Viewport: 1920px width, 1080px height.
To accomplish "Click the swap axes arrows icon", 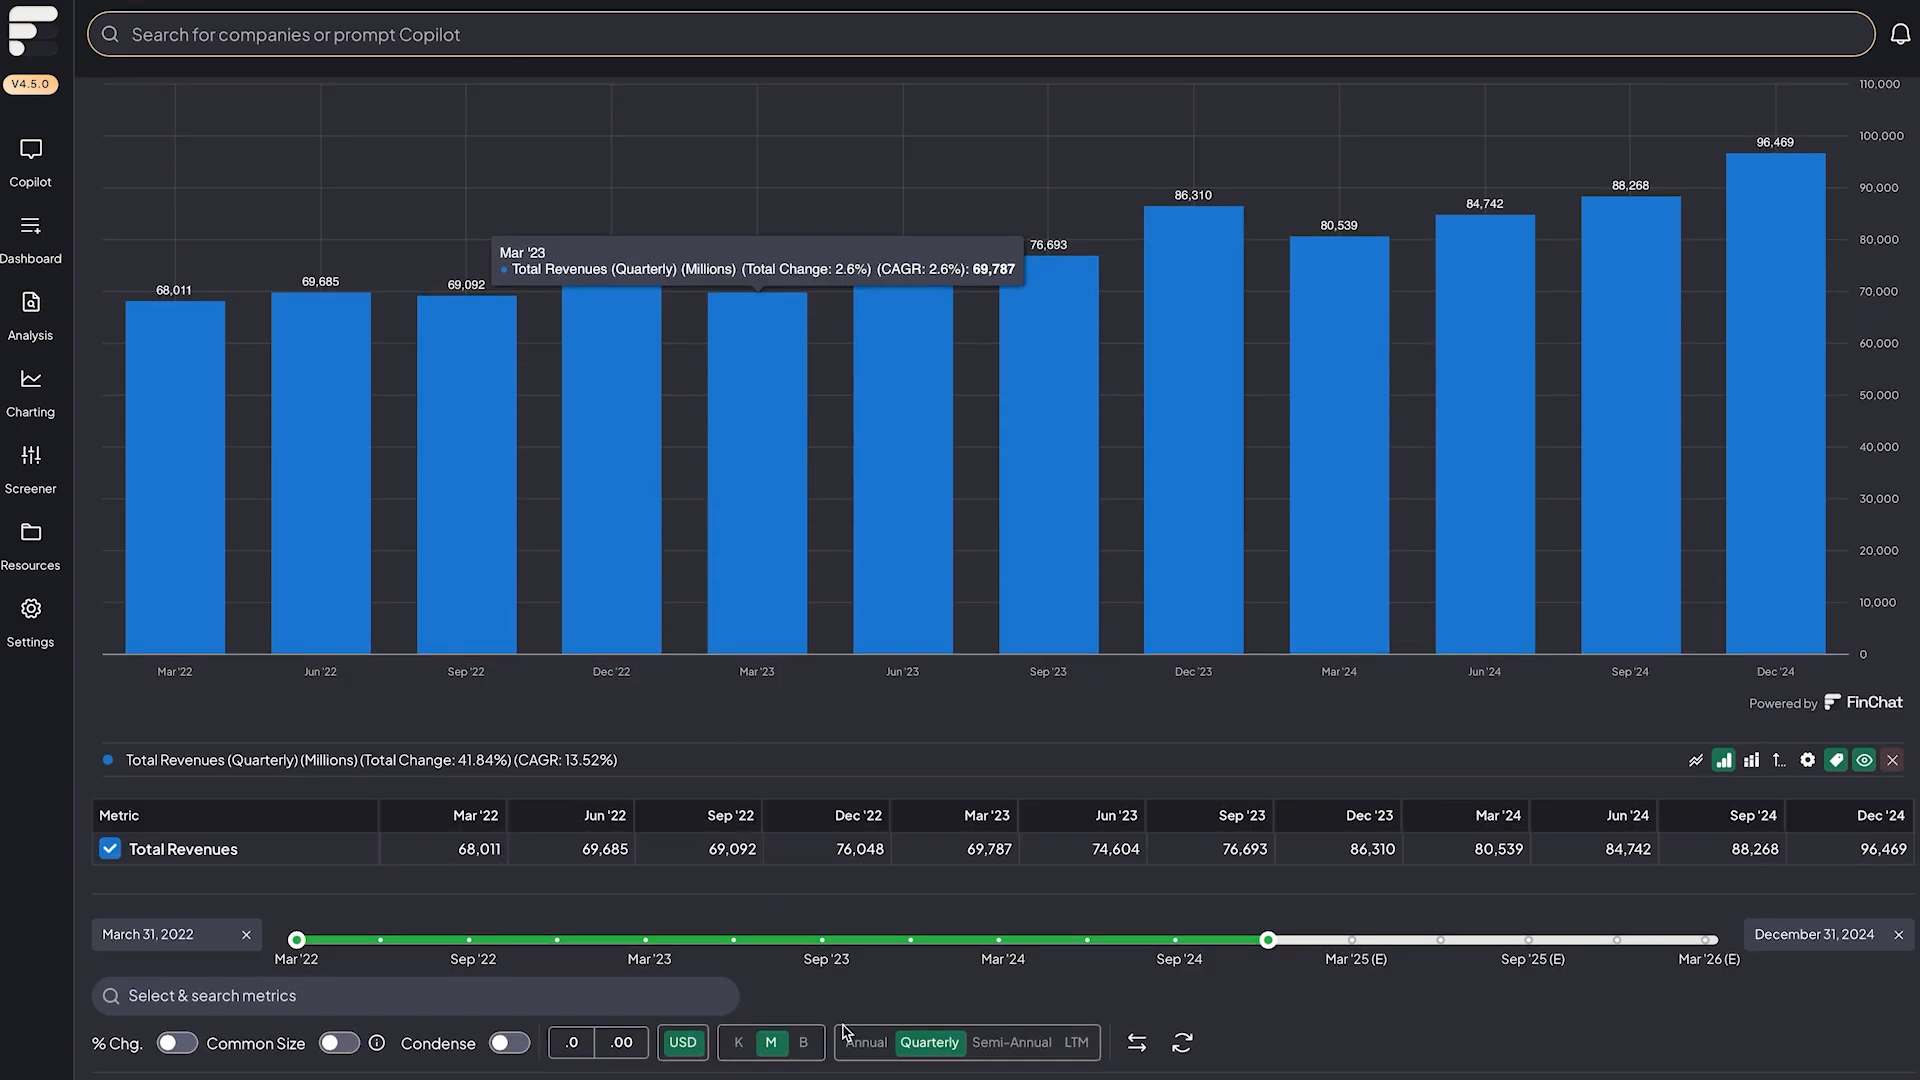I will pyautogui.click(x=1137, y=1042).
